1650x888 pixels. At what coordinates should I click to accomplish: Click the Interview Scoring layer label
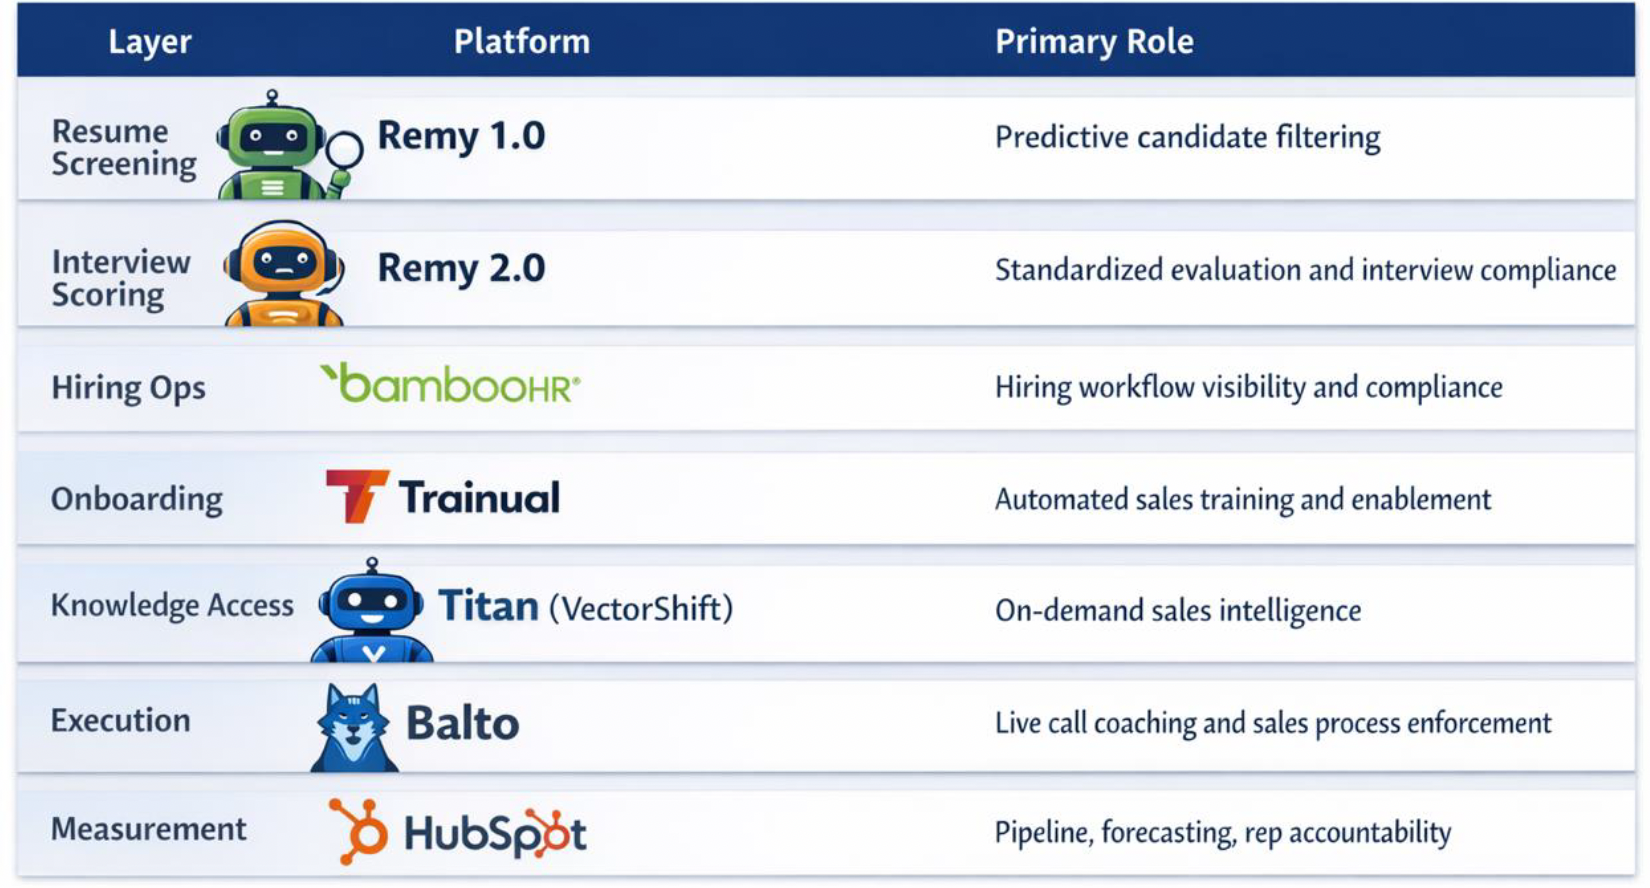click(120, 278)
